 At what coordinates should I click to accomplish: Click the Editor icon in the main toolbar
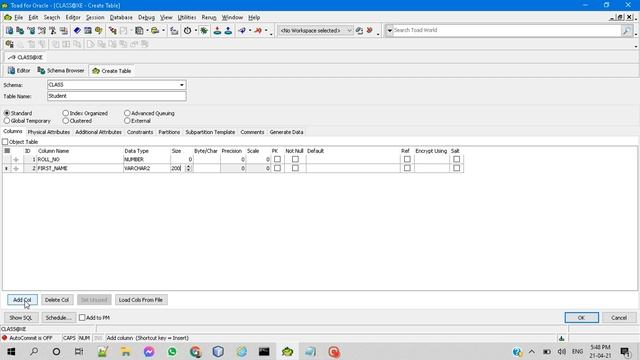tap(9, 31)
